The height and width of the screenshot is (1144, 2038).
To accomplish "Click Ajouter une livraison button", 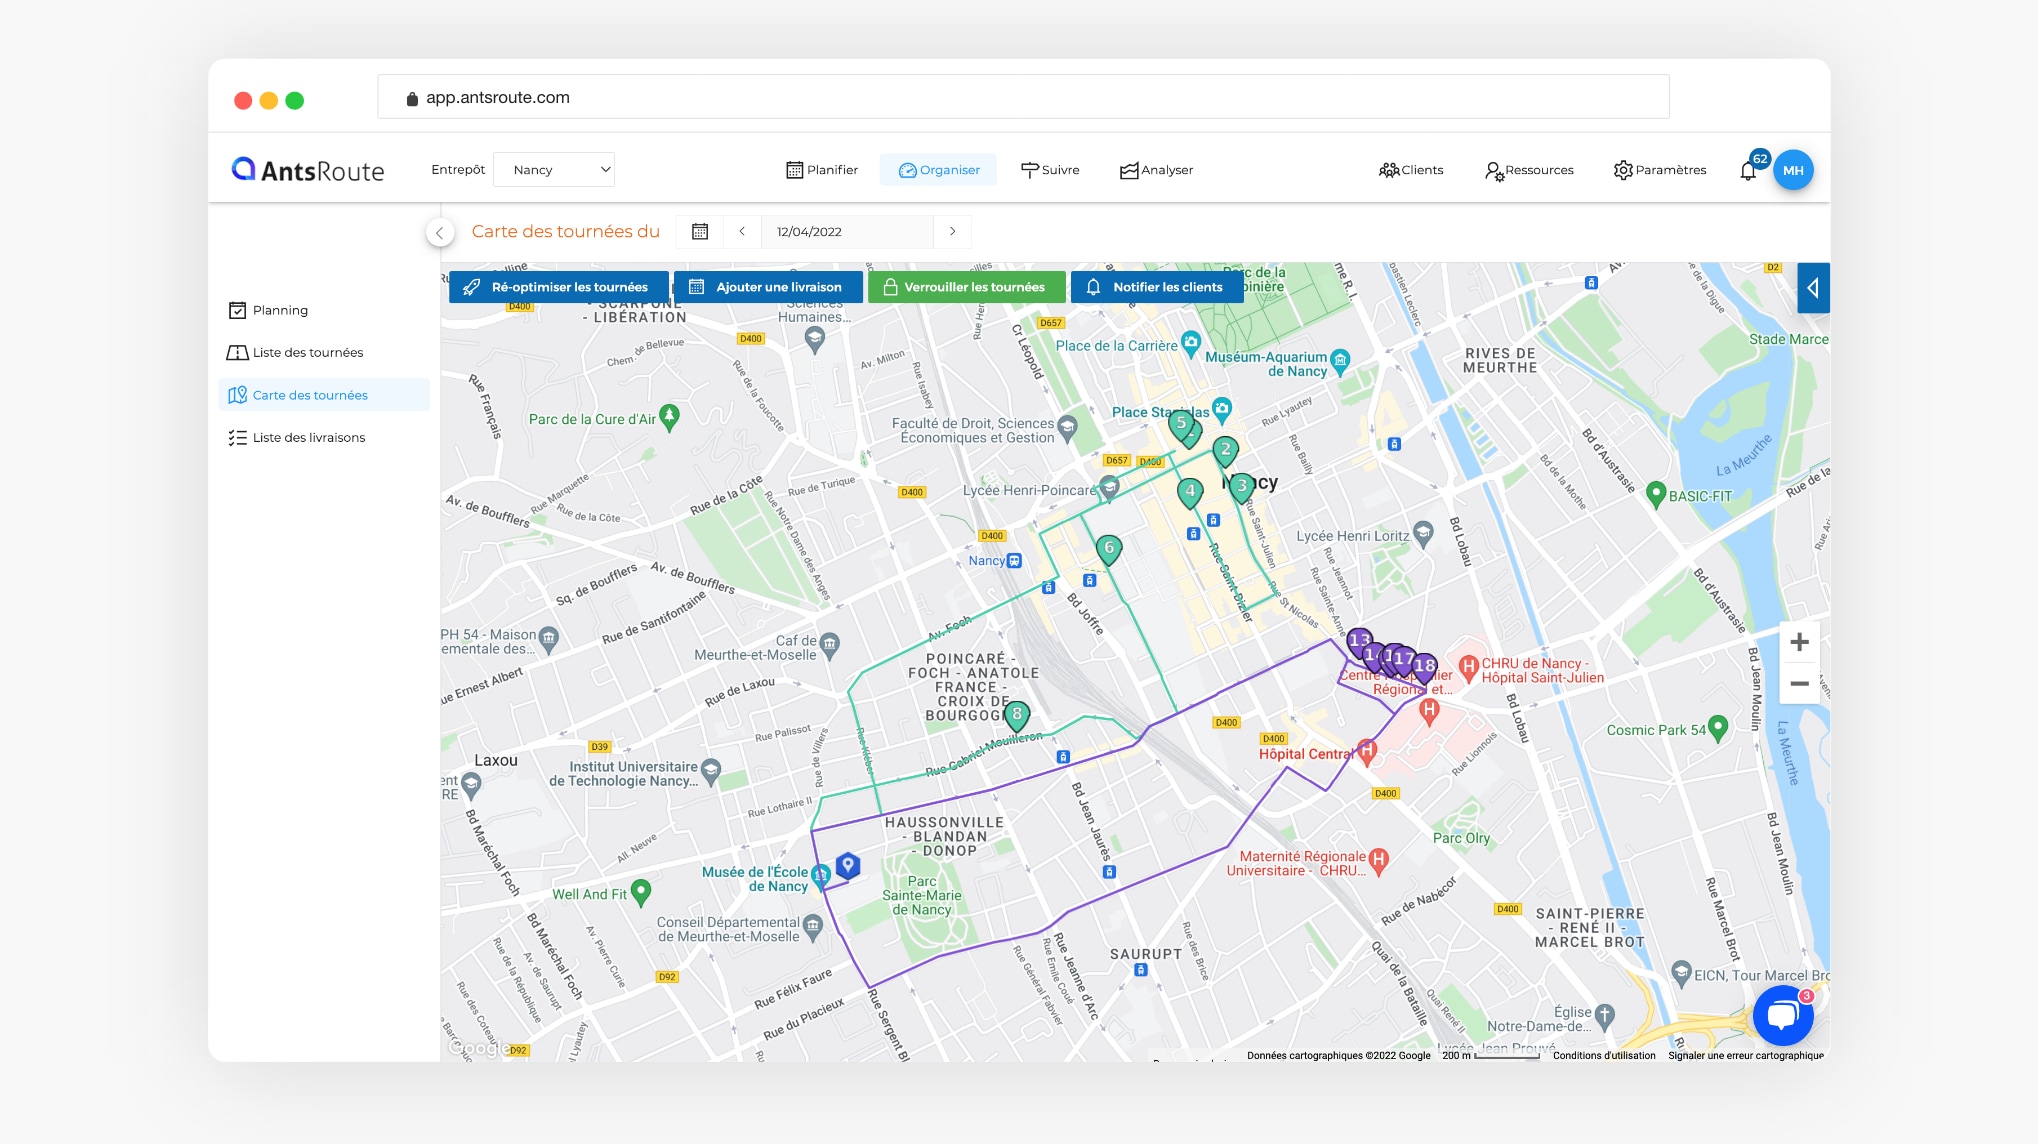I will point(768,287).
